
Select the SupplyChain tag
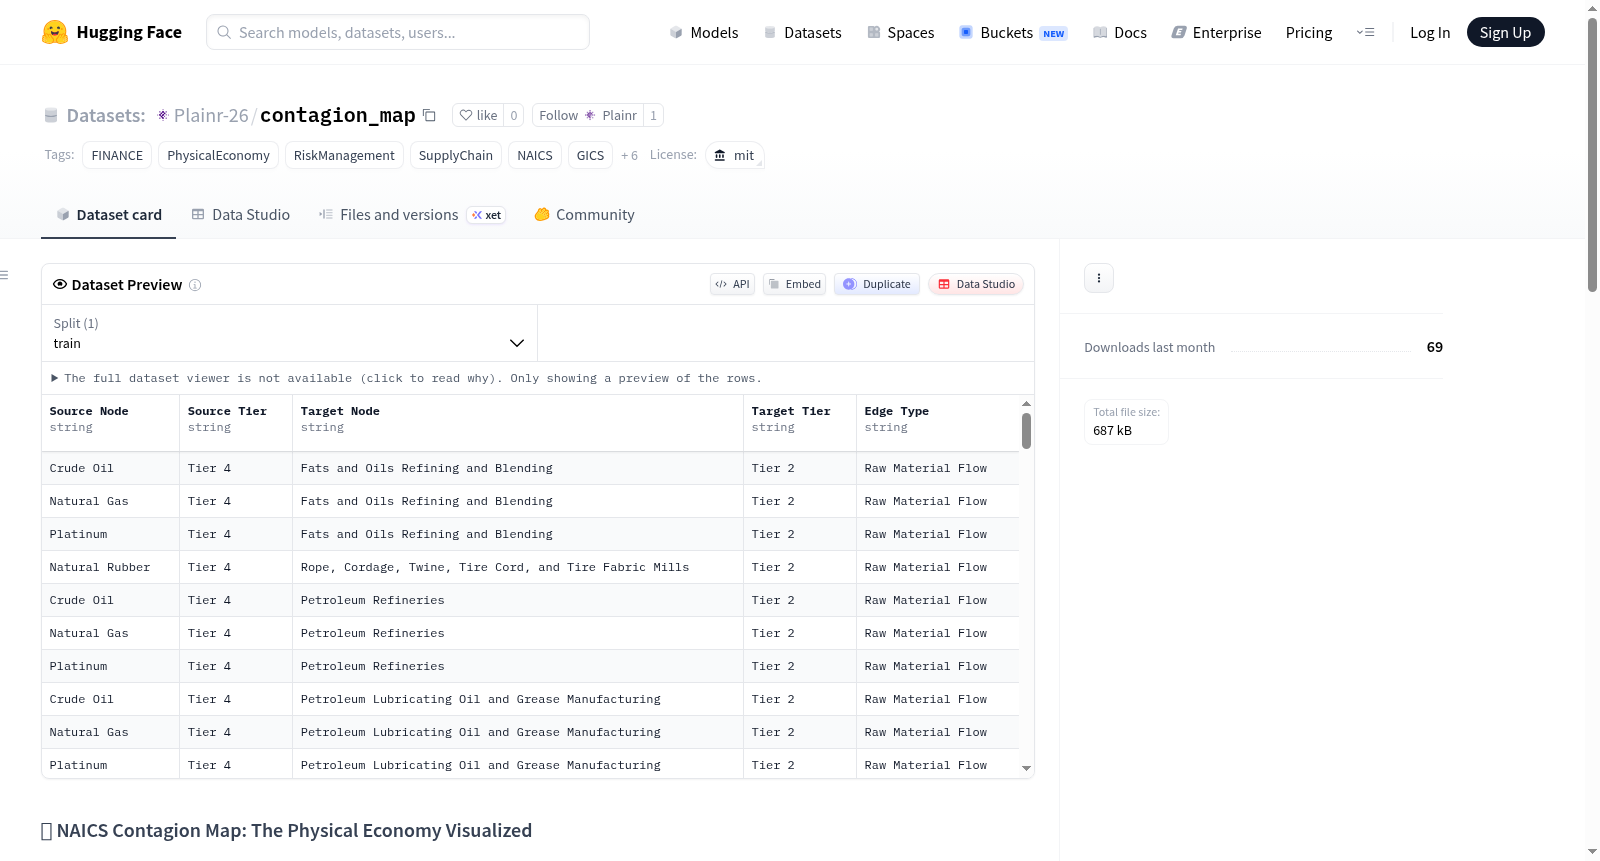coord(456,155)
